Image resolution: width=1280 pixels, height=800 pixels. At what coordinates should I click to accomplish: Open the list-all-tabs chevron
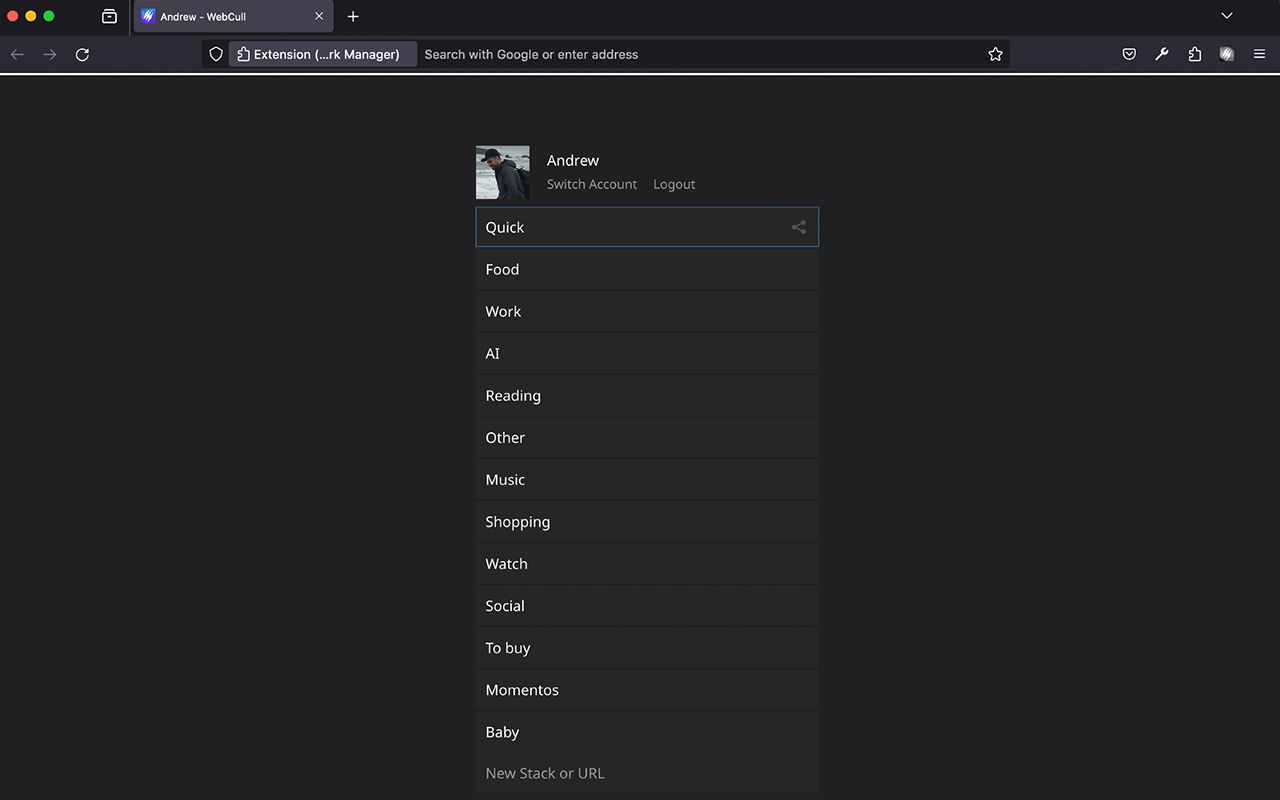(1226, 16)
